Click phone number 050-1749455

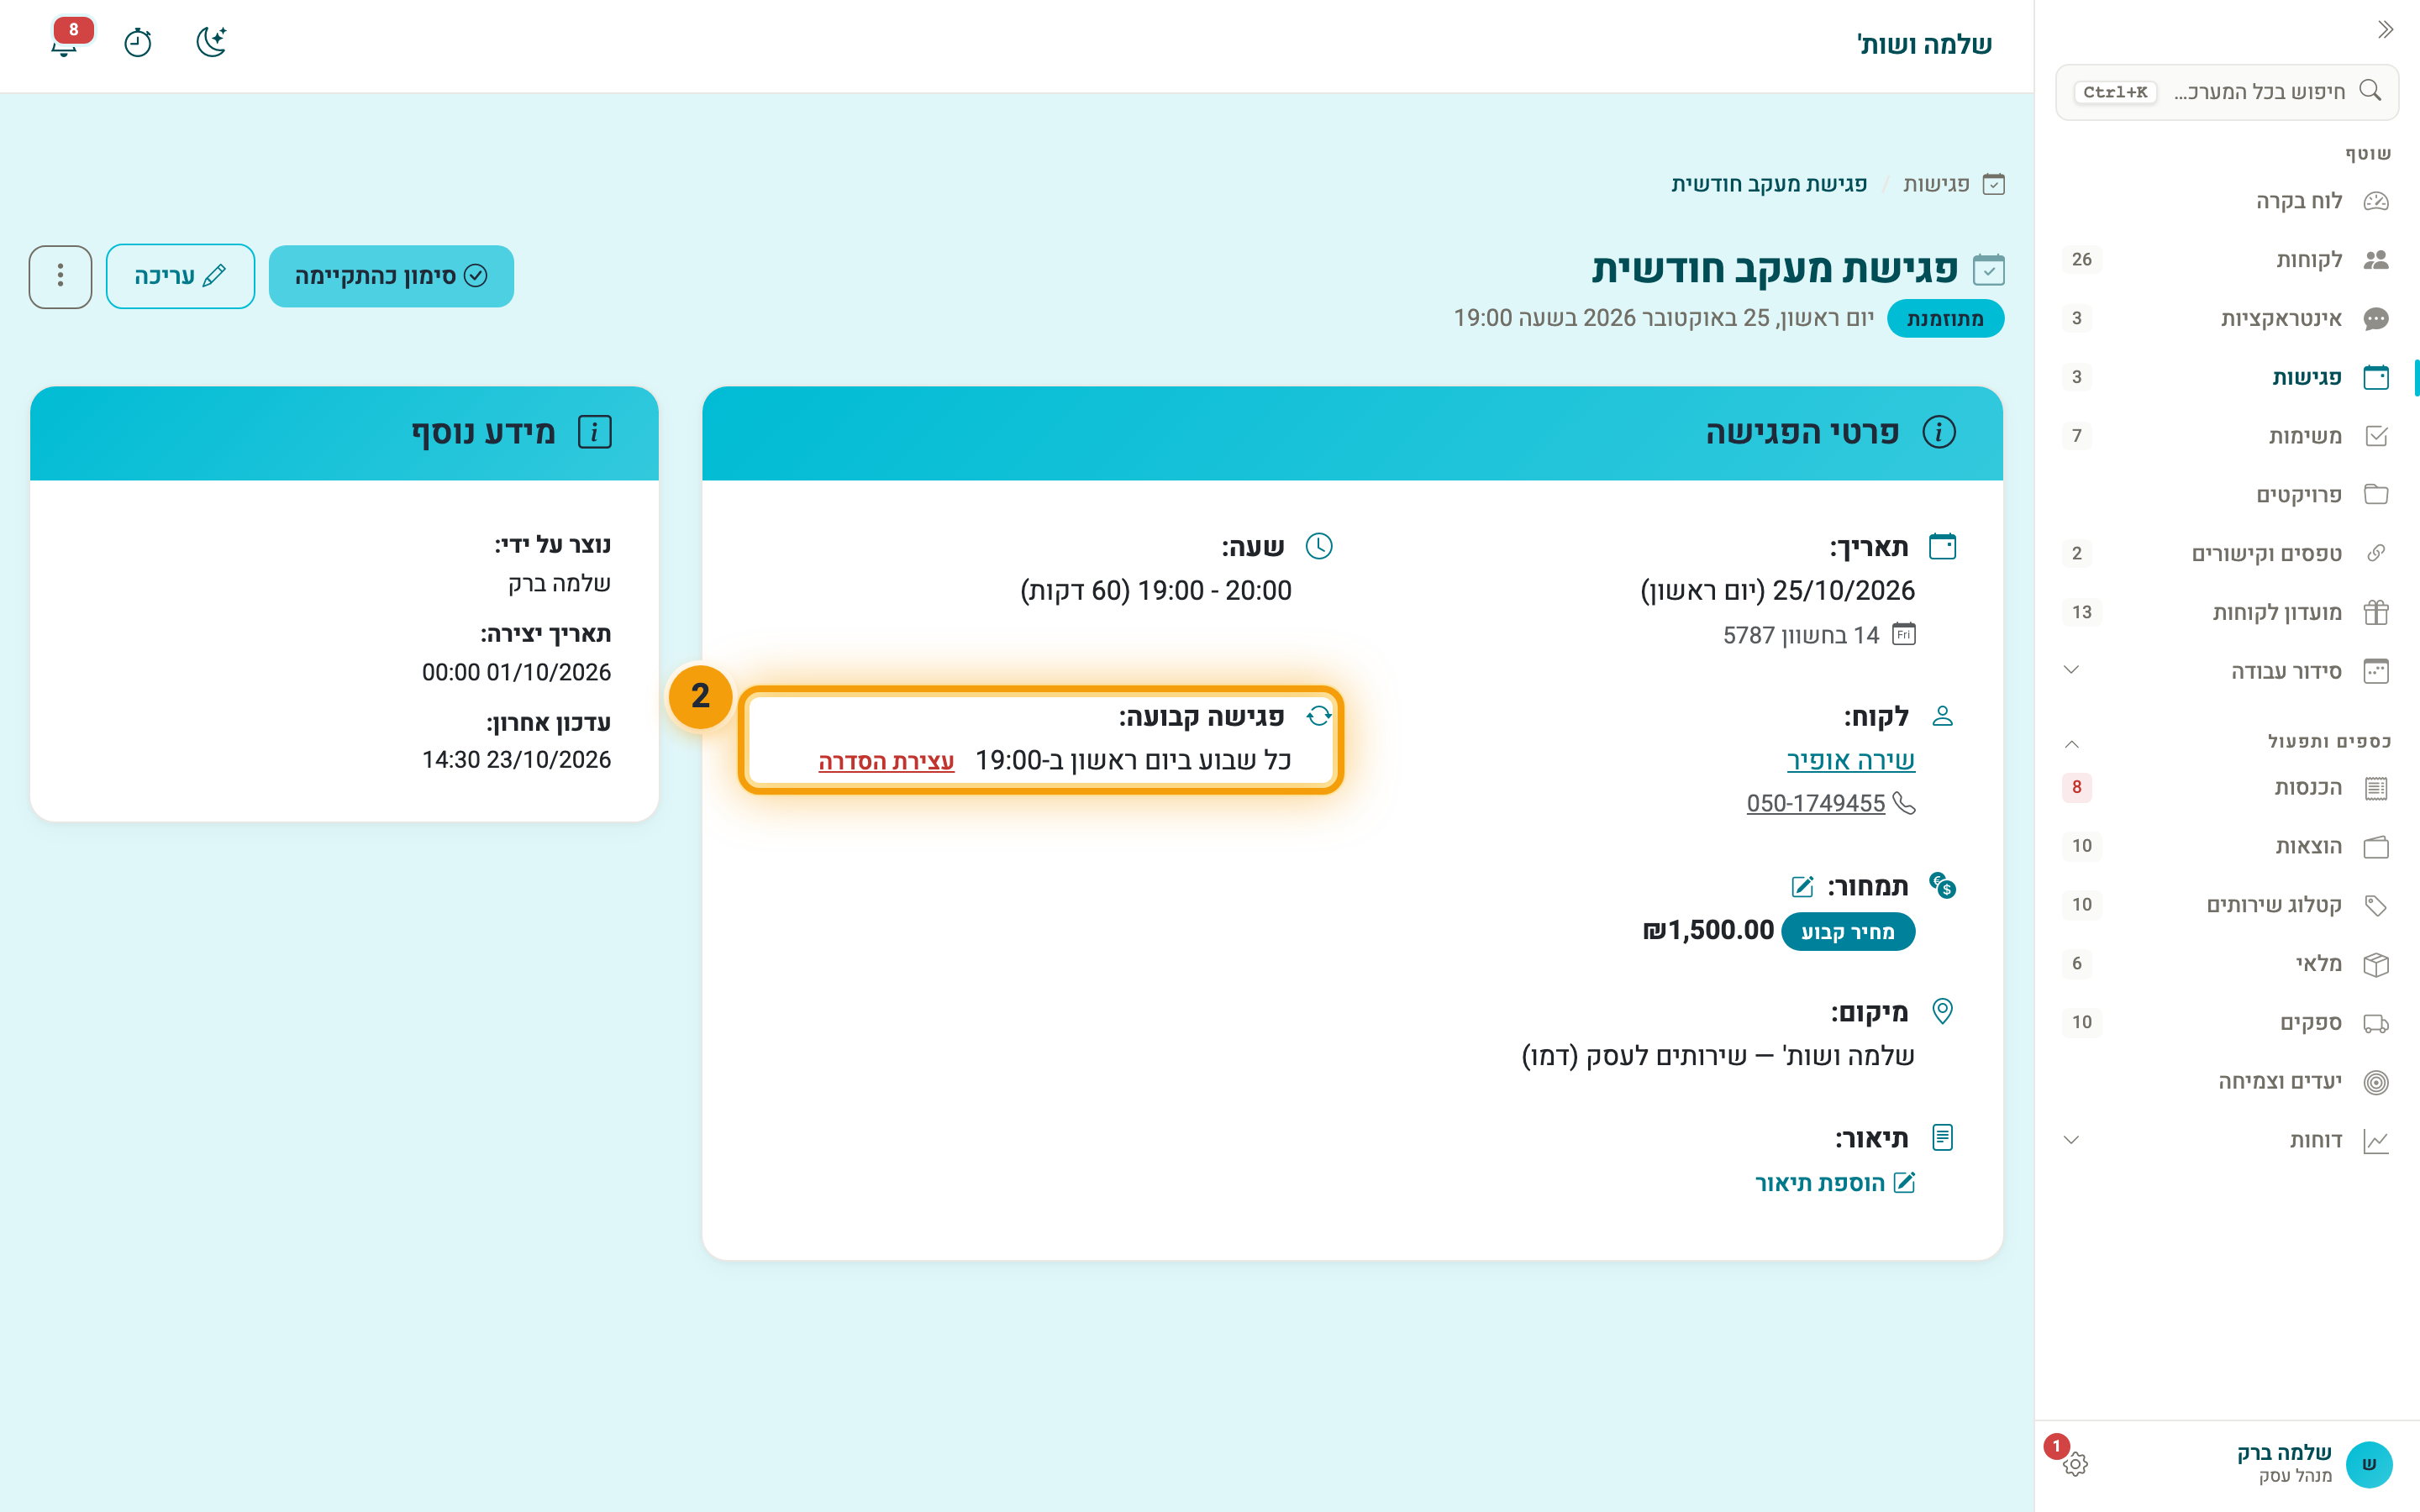(x=1816, y=803)
